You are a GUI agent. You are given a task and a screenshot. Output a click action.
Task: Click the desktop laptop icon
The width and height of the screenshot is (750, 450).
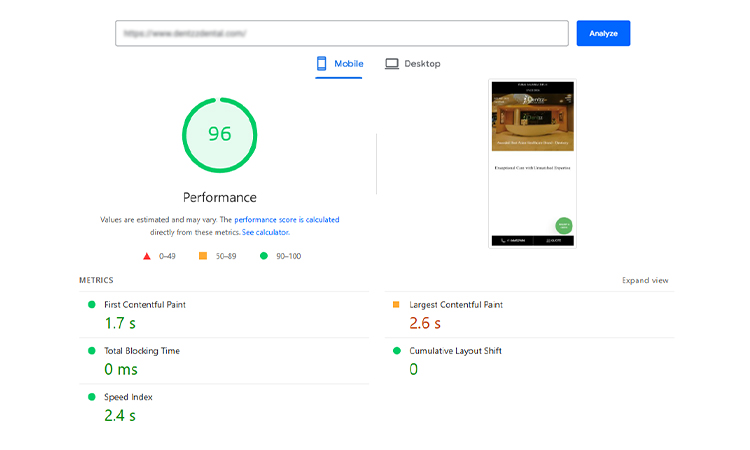(392, 64)
